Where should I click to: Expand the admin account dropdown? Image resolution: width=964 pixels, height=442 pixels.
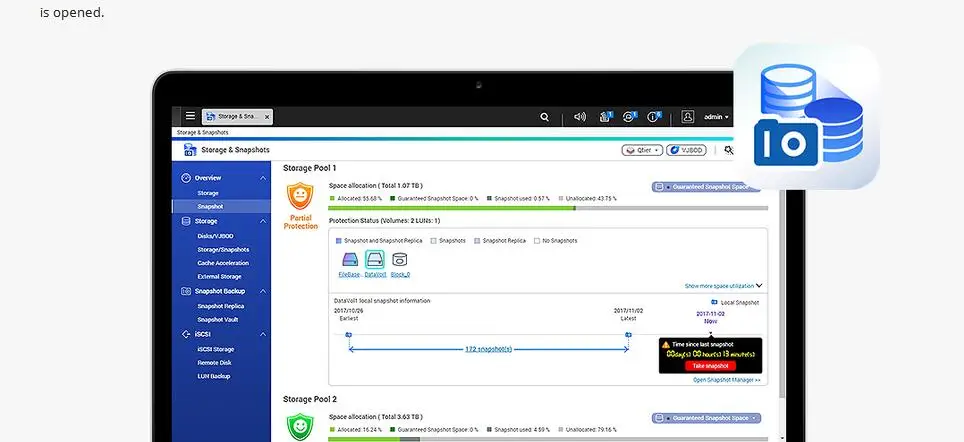click(x=716, y=117)
